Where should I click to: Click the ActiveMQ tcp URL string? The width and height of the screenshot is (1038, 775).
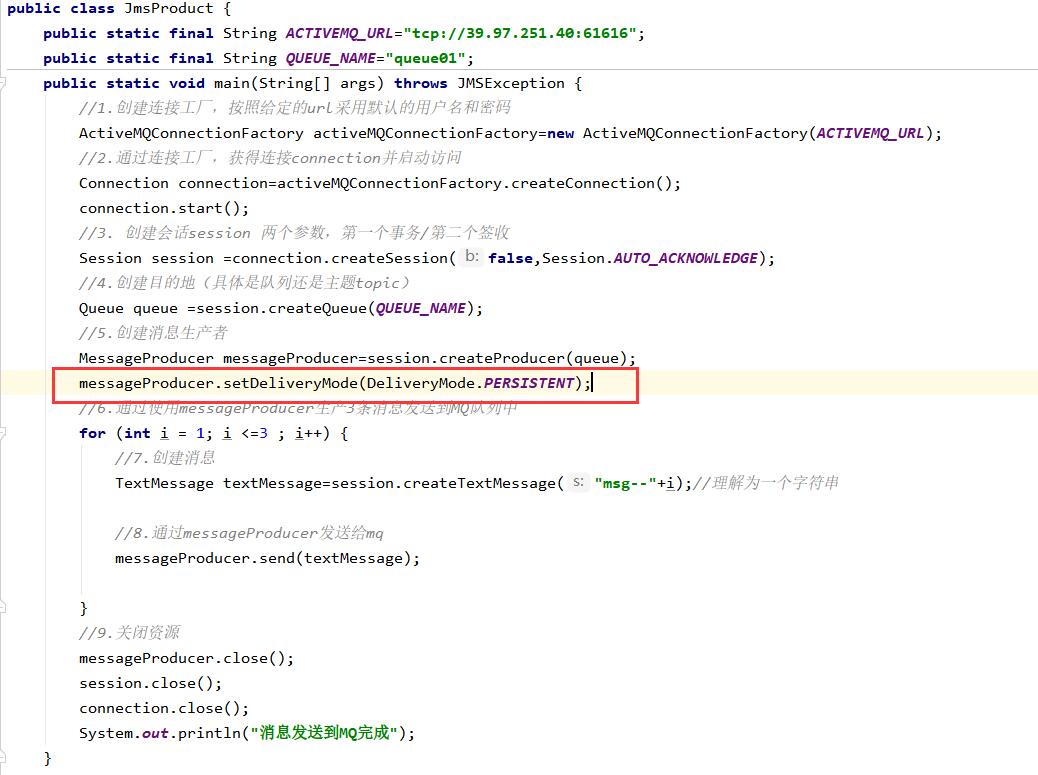pos(520,33)
